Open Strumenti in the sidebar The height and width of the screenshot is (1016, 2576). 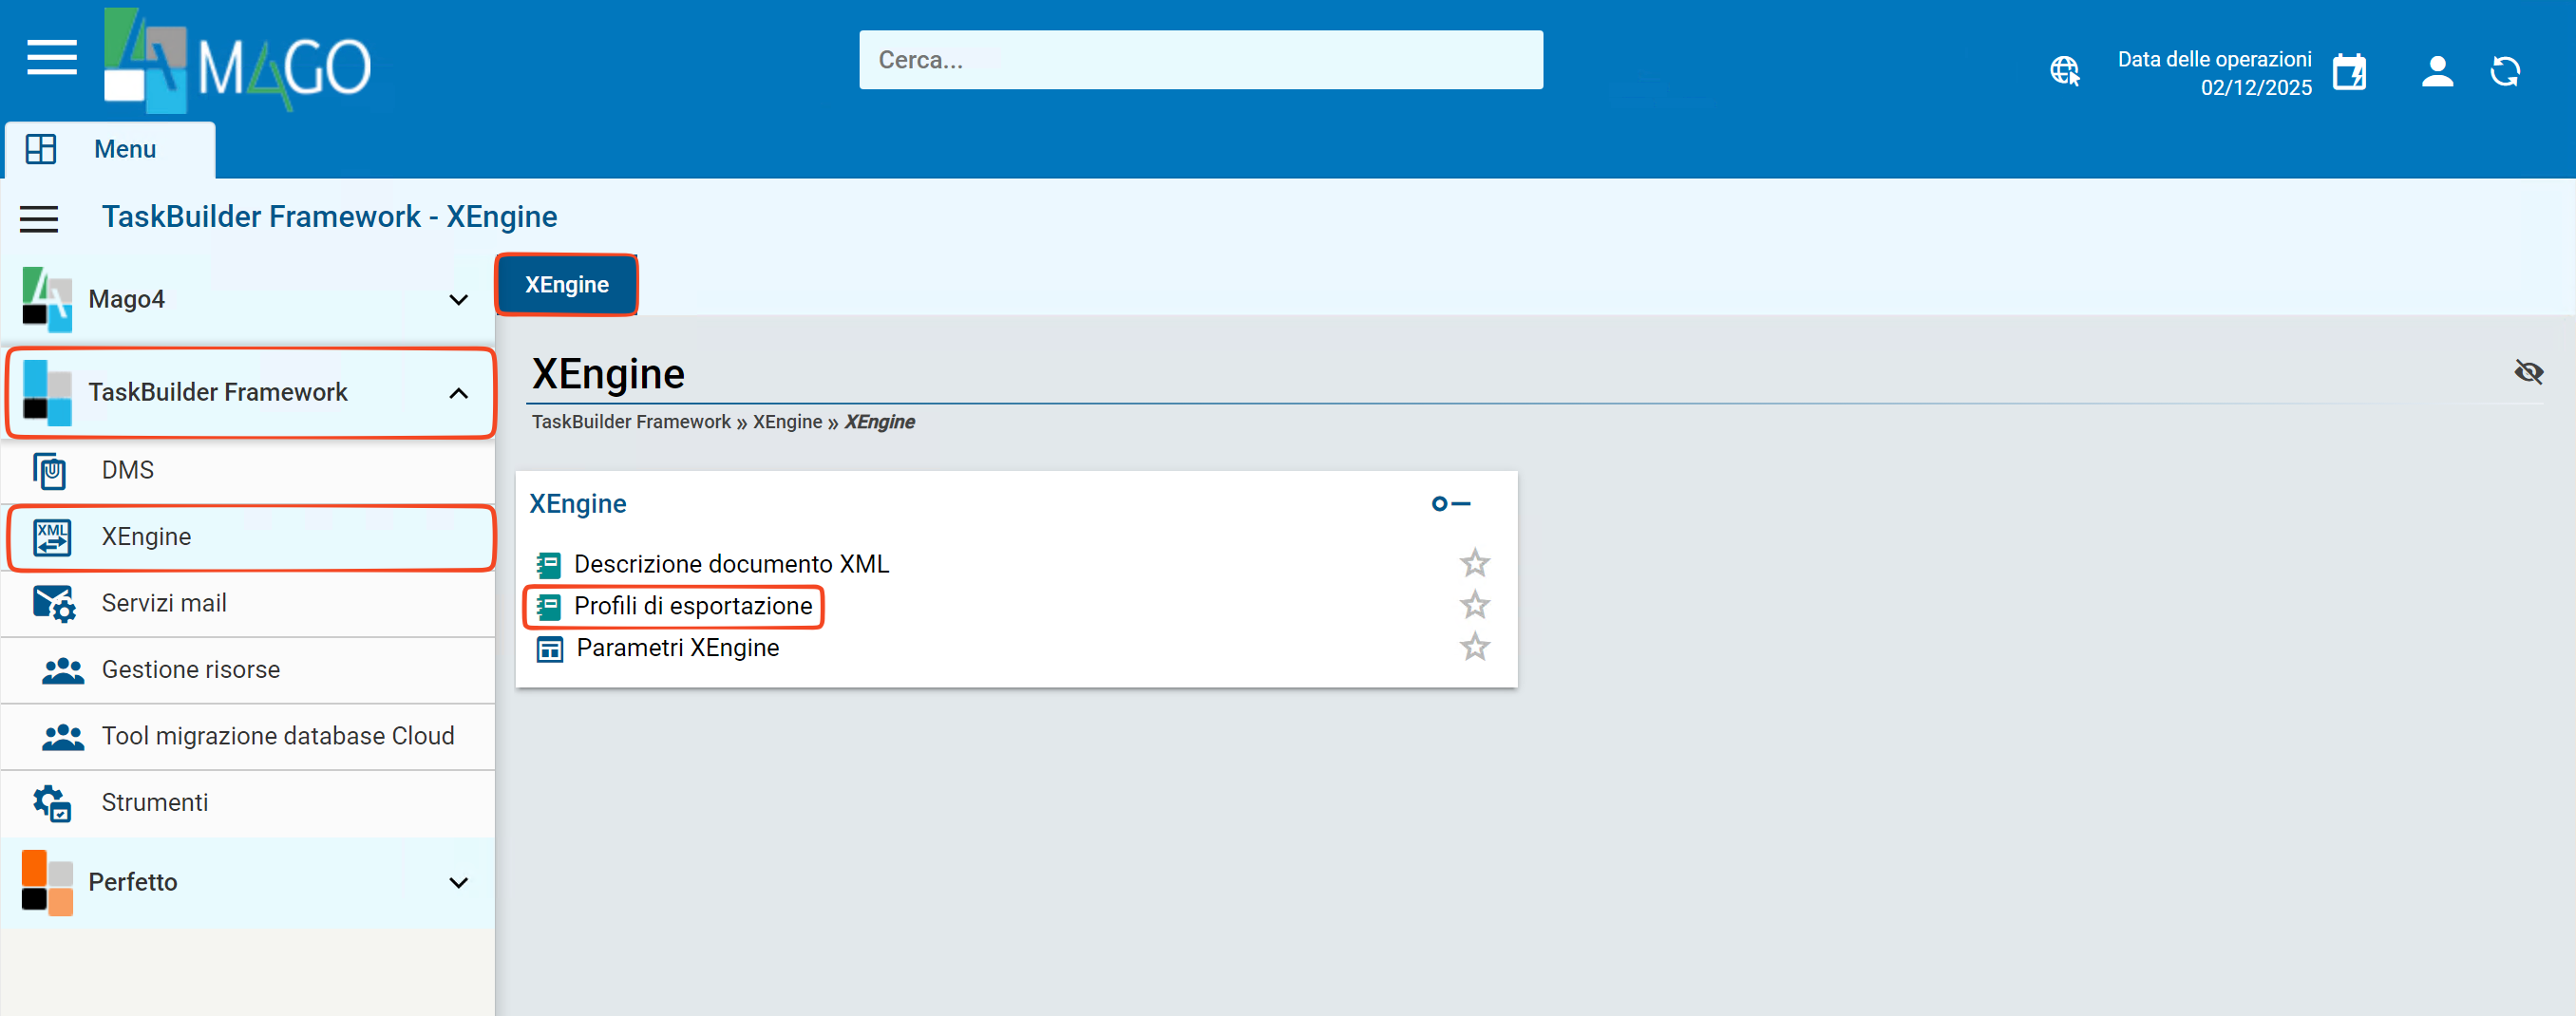click(x=248, y=803)
